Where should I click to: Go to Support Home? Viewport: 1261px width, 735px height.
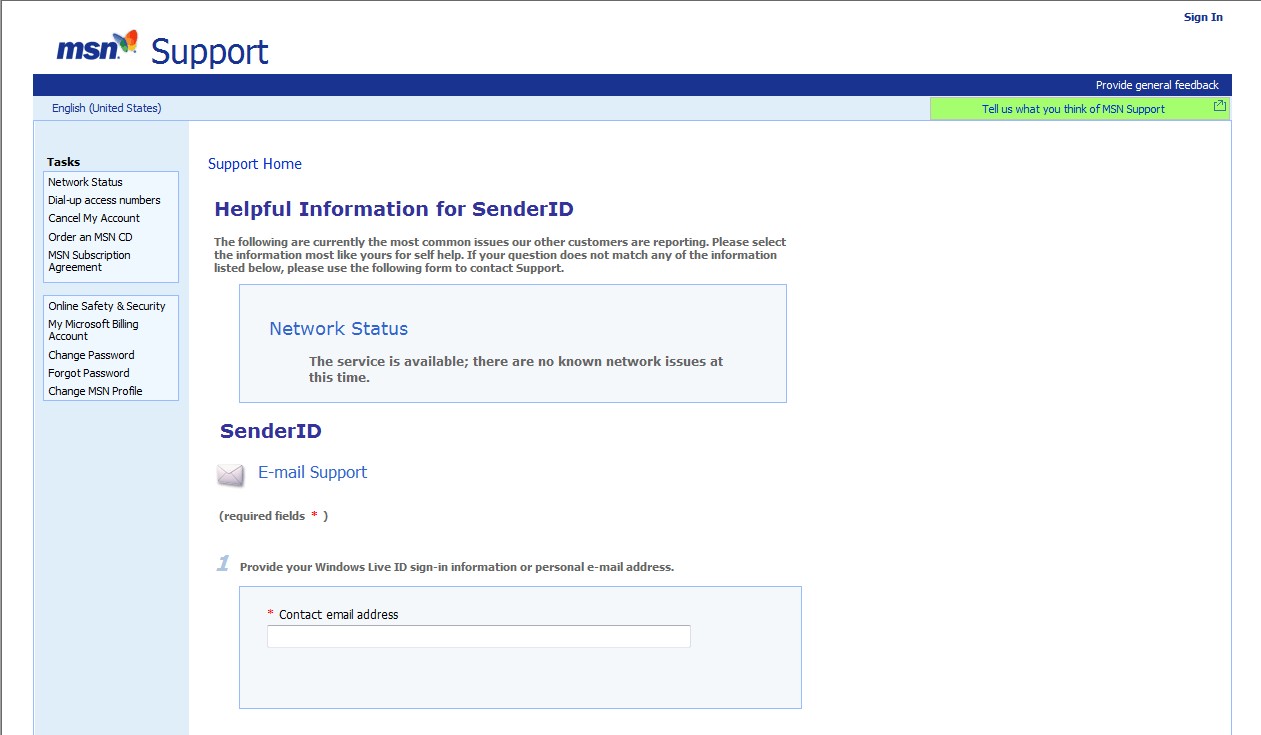[255, 164]
